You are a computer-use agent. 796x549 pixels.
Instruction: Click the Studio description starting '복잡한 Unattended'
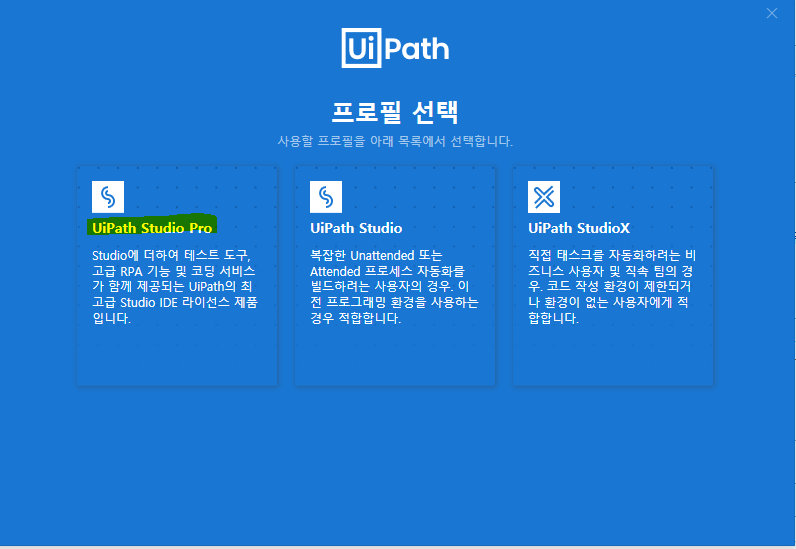point(394,286)
